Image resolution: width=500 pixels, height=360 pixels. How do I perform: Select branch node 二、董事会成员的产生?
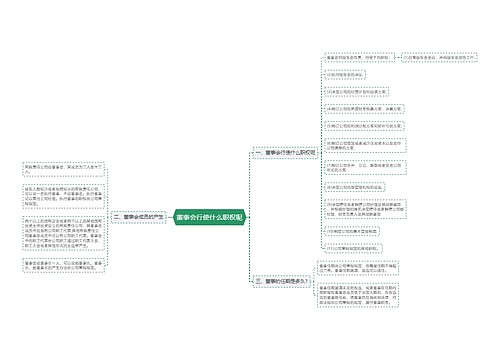pos(139,217)
